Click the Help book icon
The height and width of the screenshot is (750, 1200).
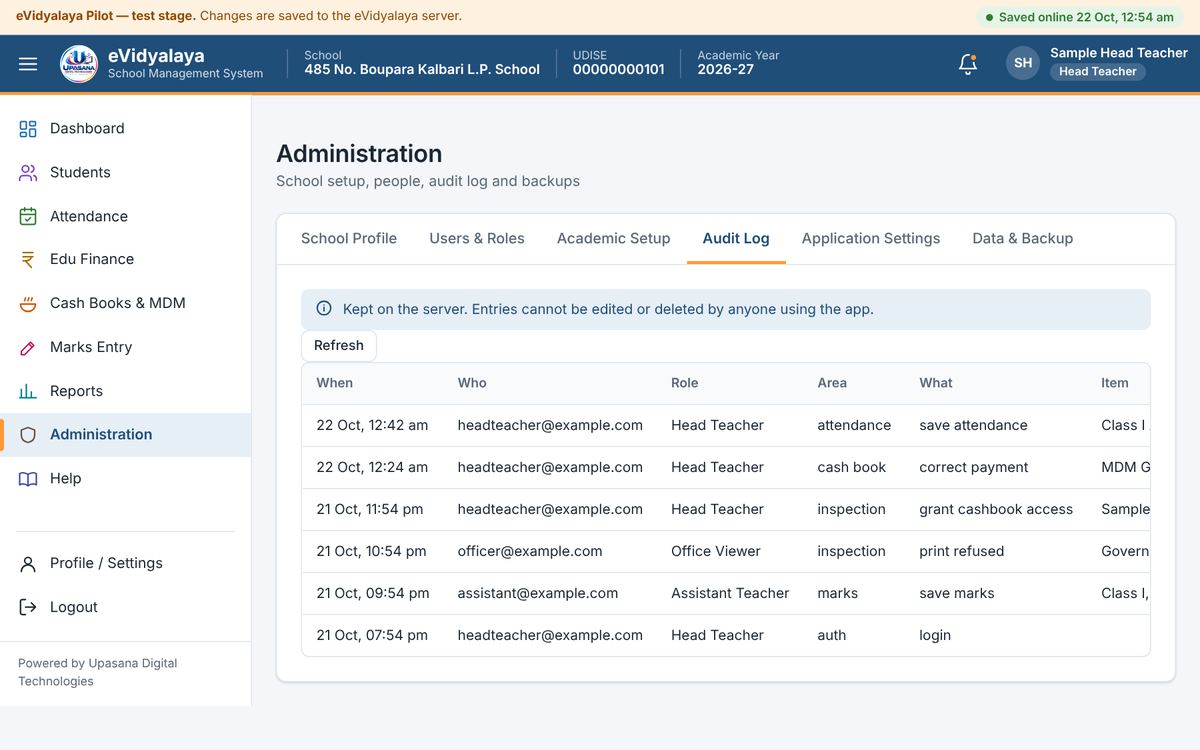coord(28,479)
